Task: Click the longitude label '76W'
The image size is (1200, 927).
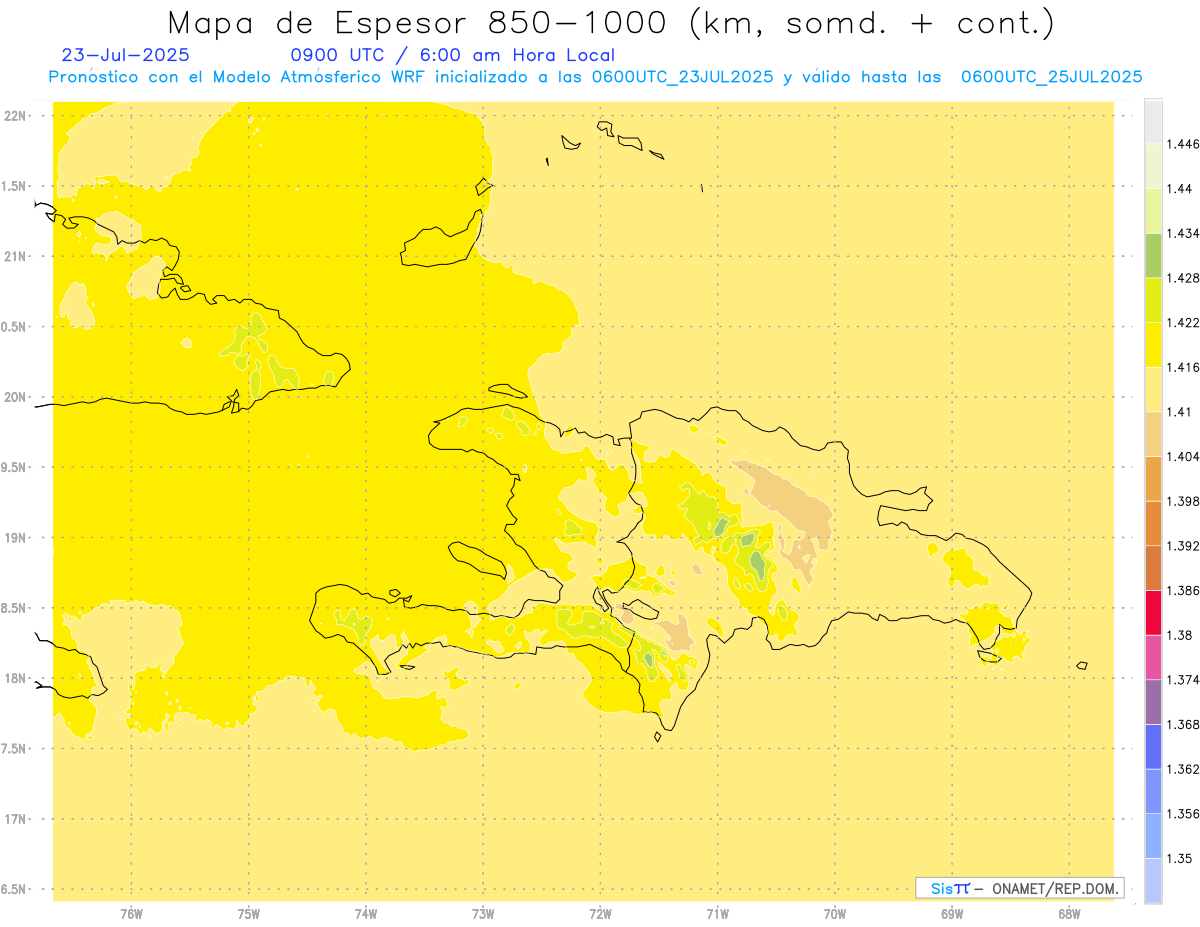Action: click(x=131, y=914)
